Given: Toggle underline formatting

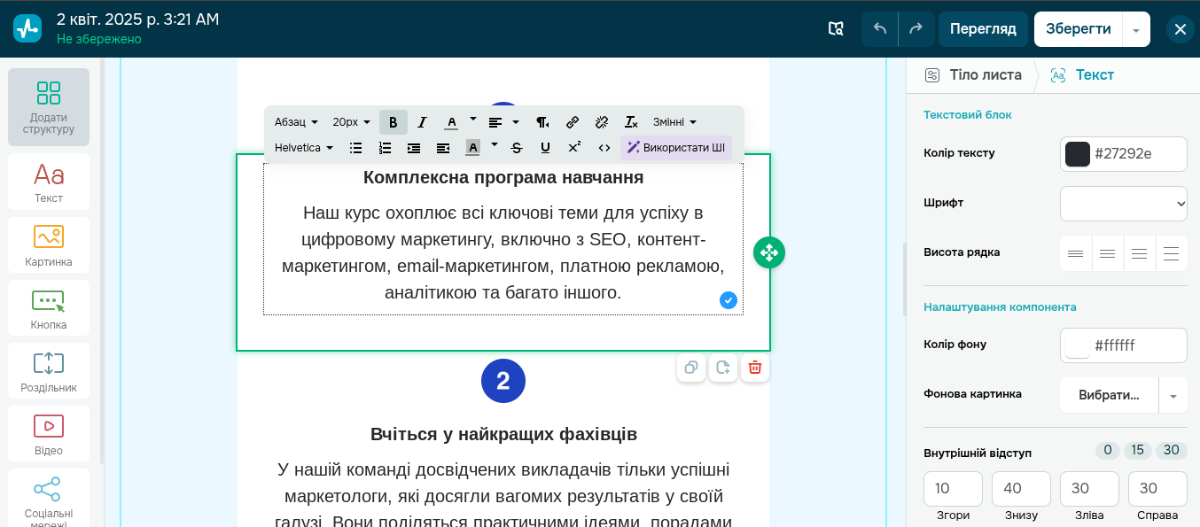Looking at the screenshot, I should tap(545, 147).
